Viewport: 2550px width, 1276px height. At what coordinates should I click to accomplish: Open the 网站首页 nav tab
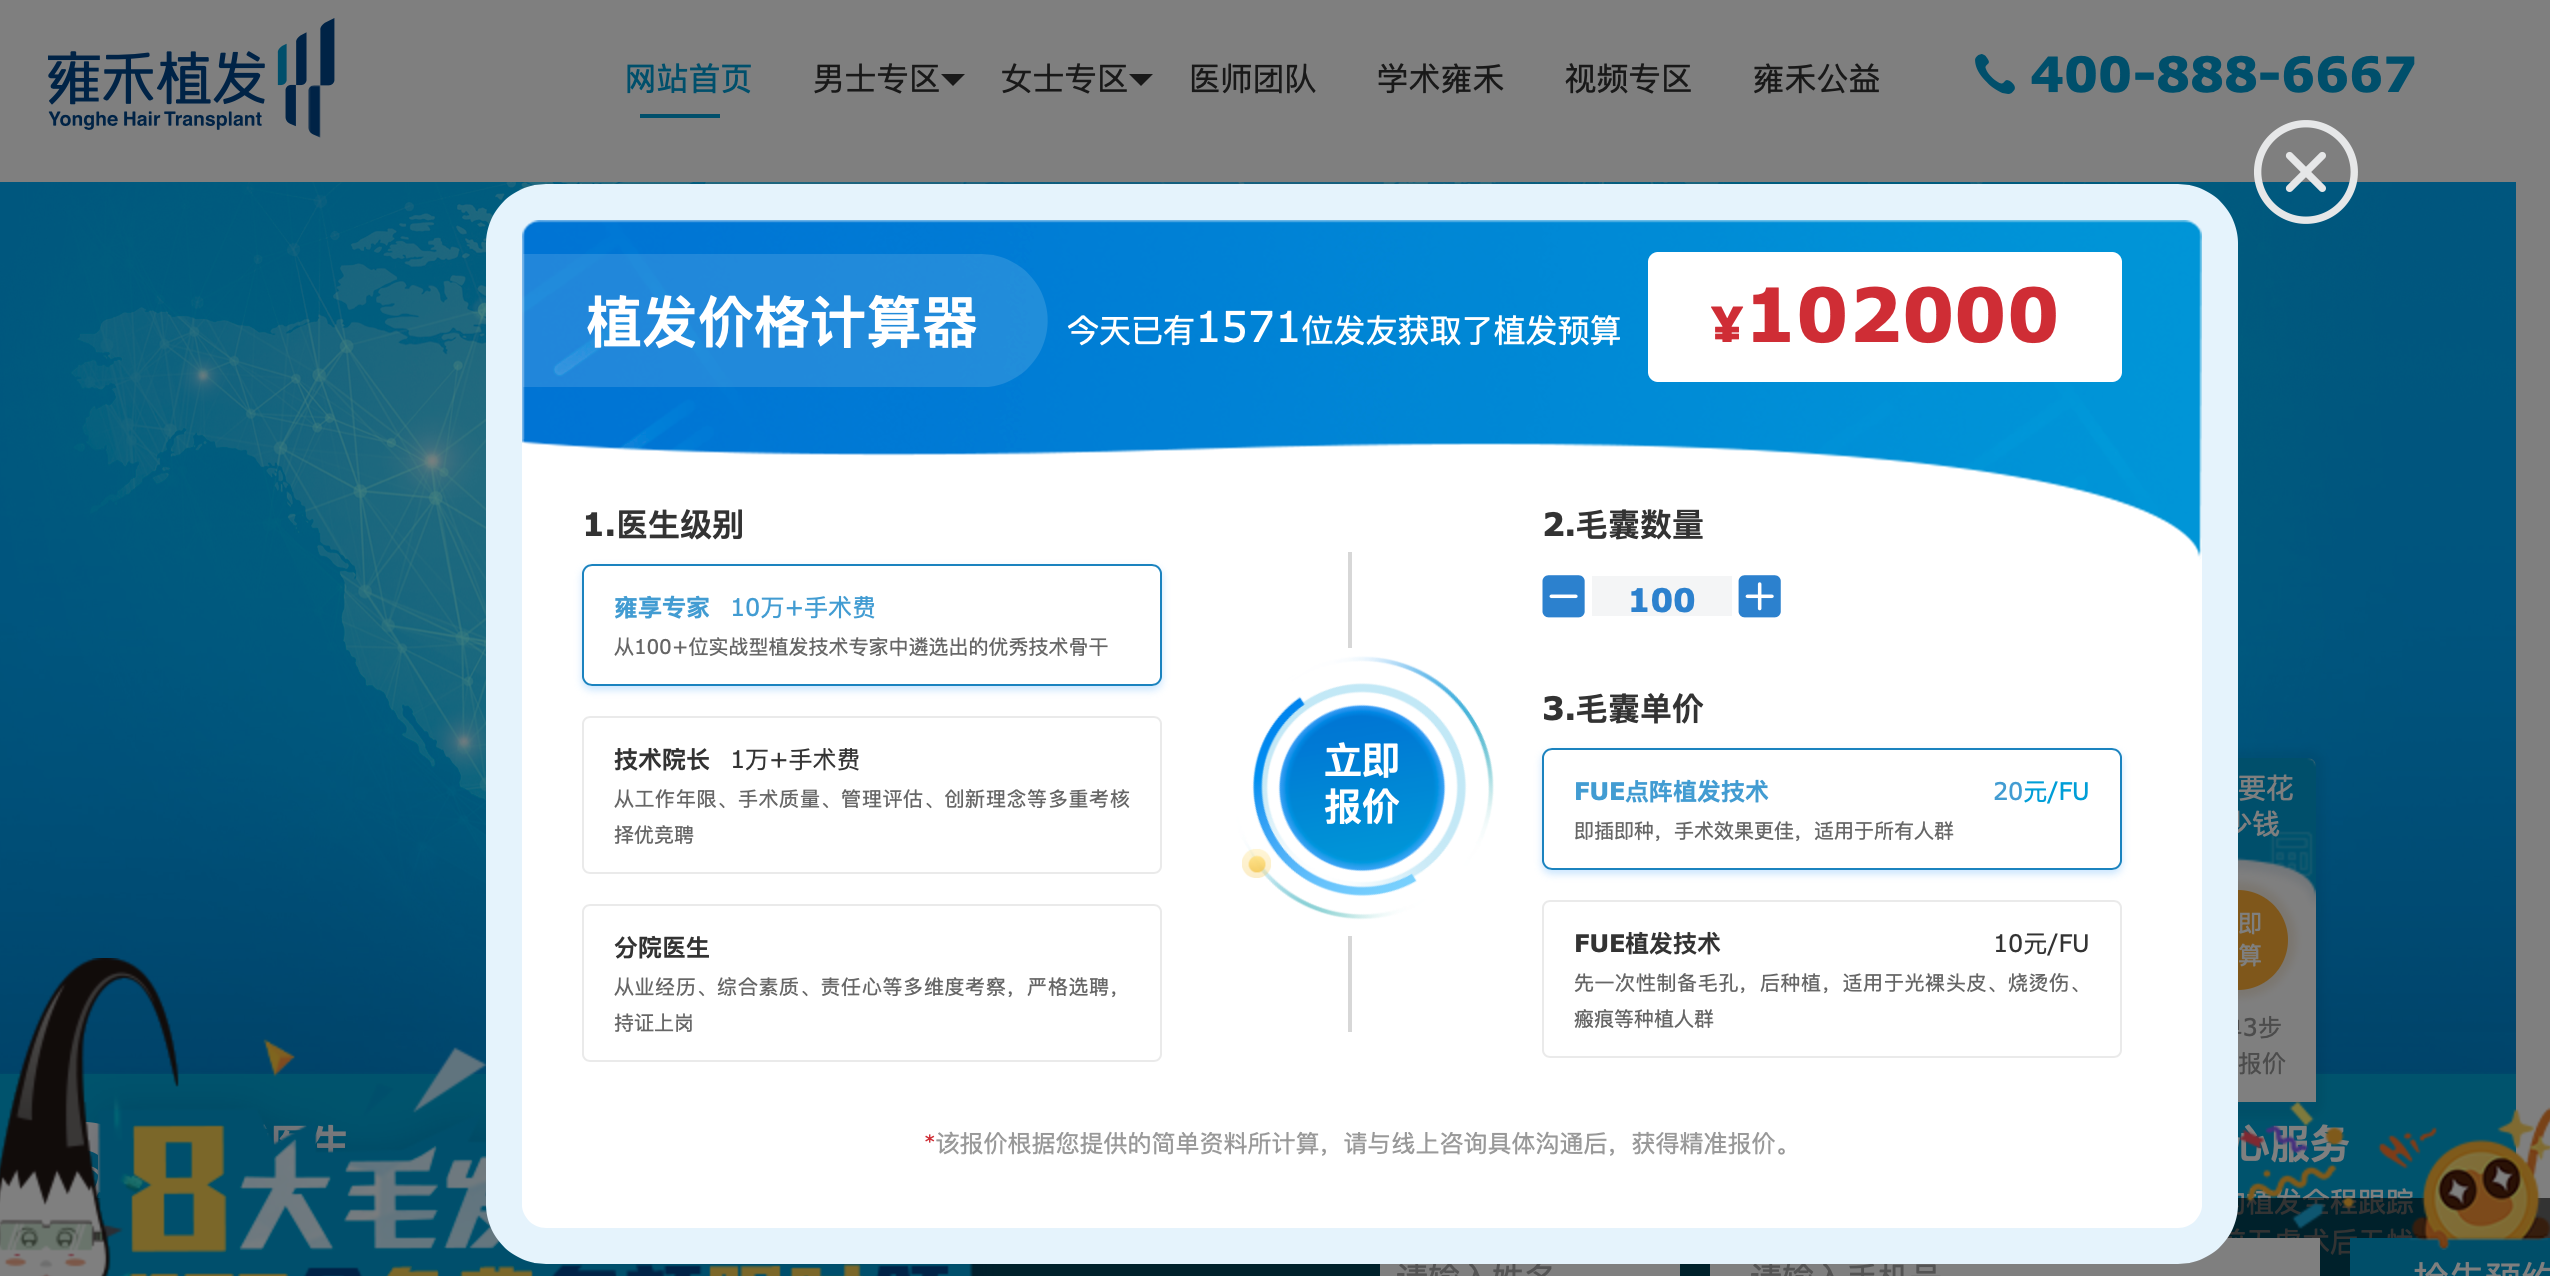pos(688,79)
